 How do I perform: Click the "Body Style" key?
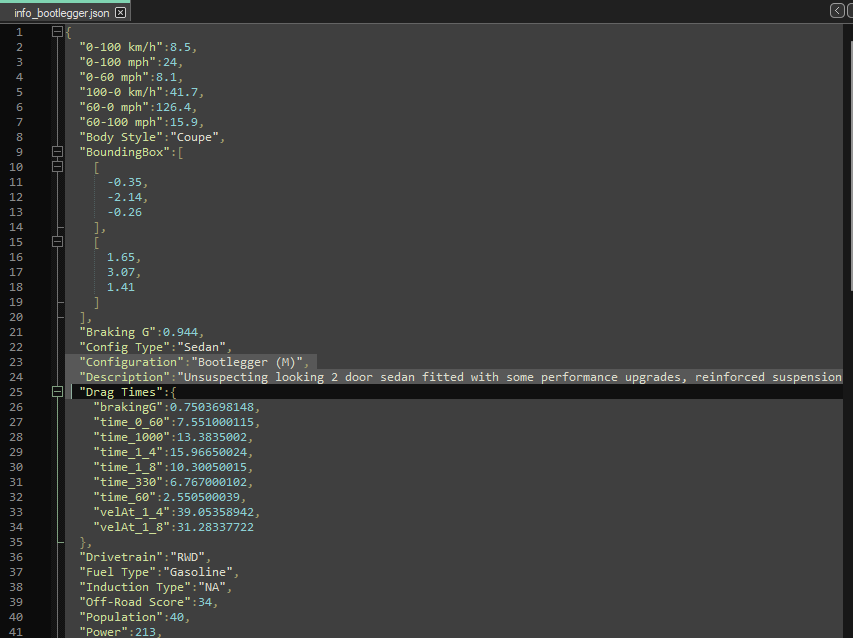click(x=121, y=137)
